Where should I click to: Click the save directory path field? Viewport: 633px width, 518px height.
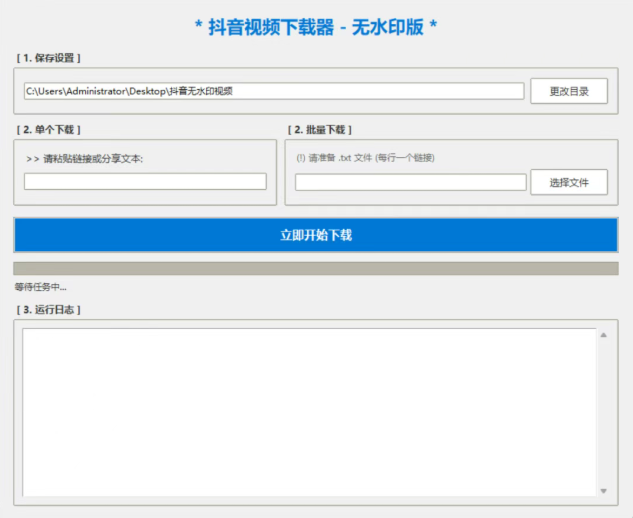(x=273, y=91)
